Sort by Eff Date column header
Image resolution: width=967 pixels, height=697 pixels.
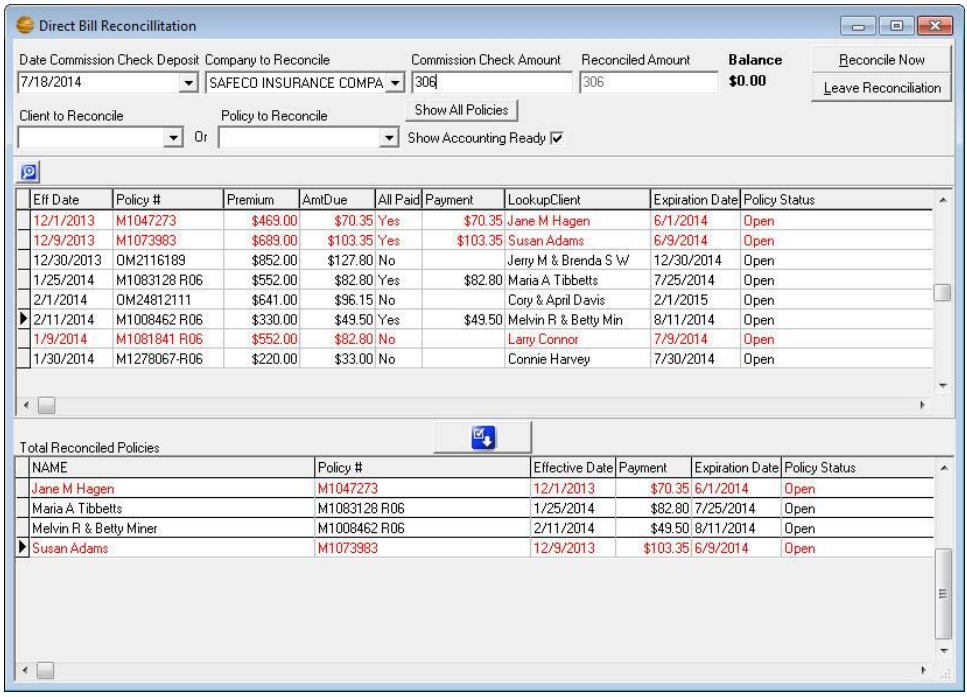tap(72, 200)
